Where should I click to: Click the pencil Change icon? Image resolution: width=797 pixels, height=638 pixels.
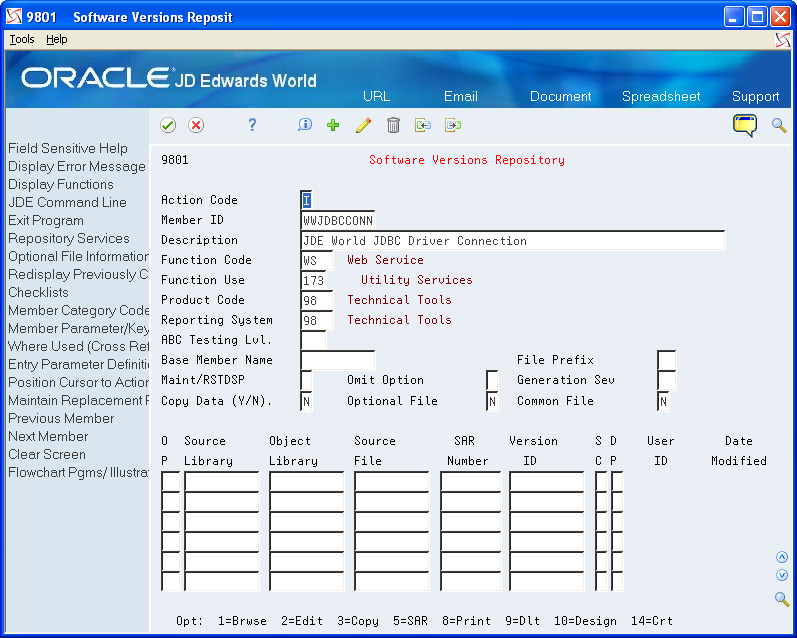click(x=363, y=125)
